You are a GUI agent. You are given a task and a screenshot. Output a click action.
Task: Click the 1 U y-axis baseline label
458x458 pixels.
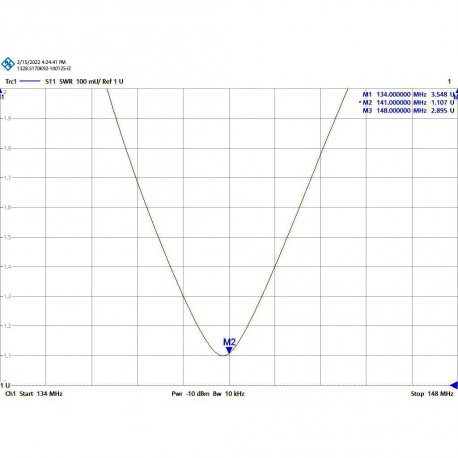(5, 385)
